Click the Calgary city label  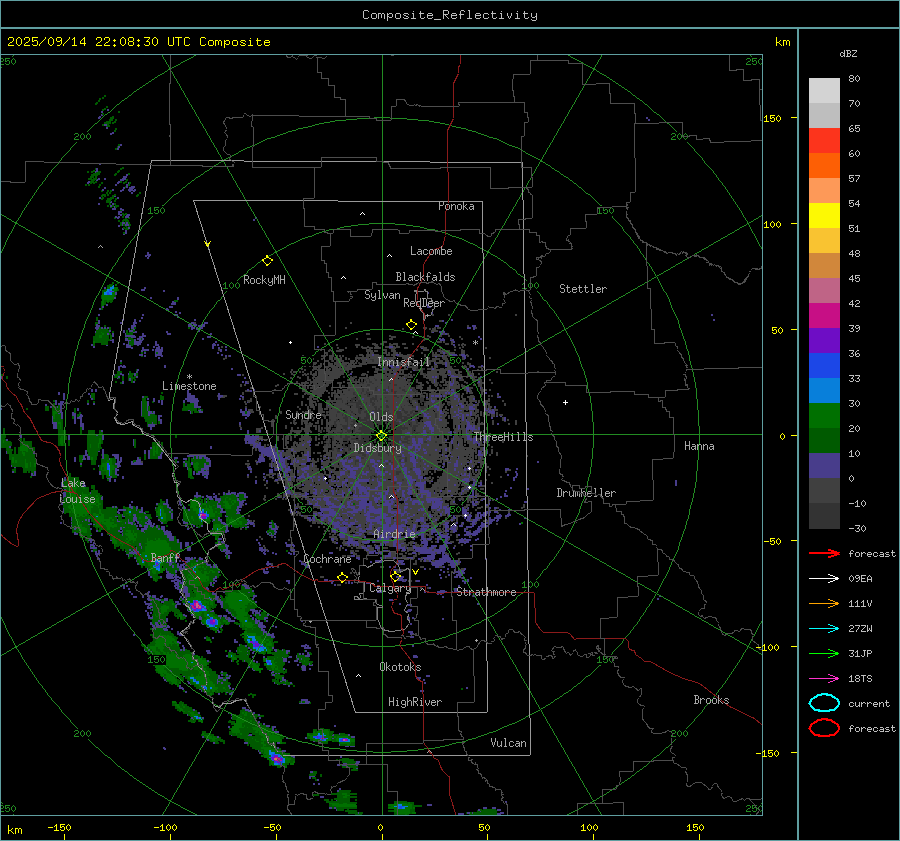tap(390, 588)
